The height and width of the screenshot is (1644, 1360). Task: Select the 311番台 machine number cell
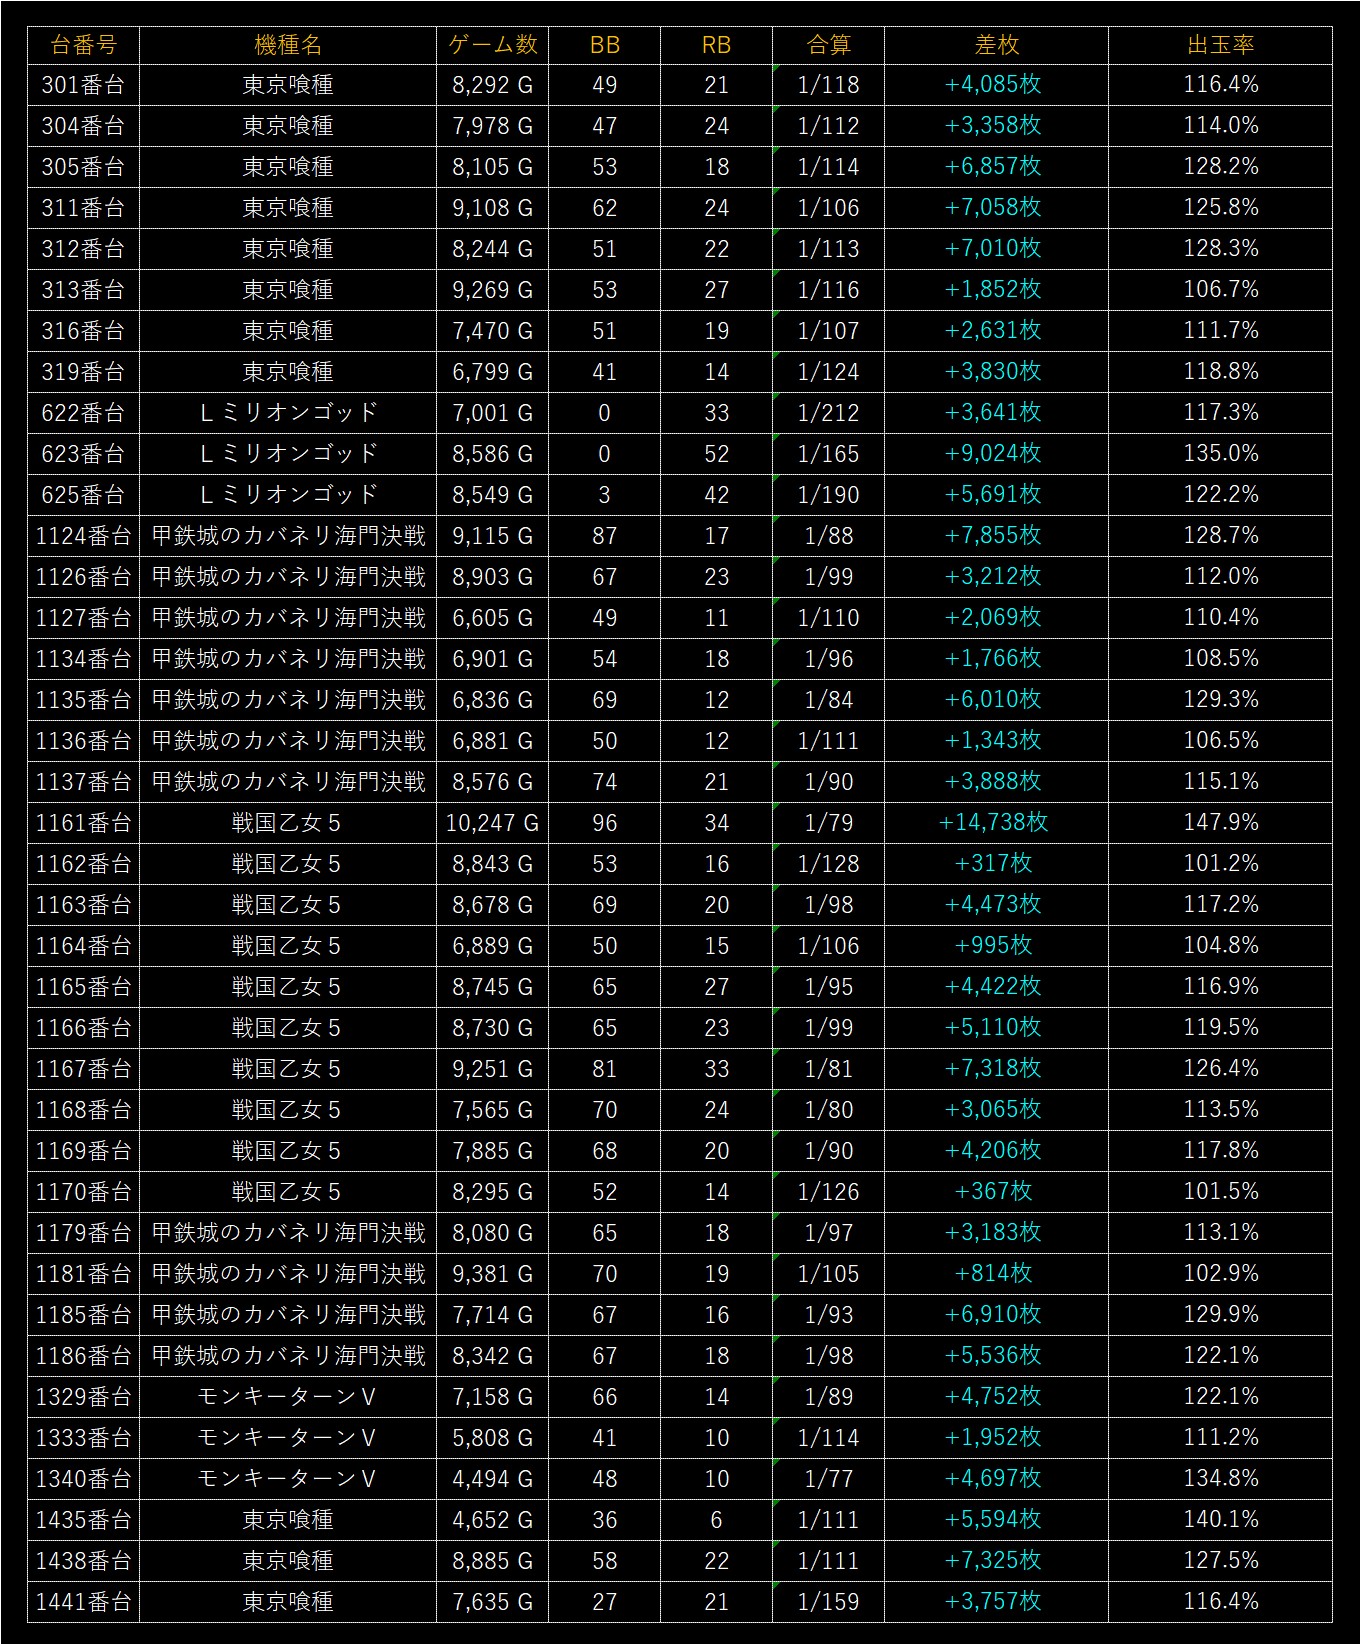pos(83,208)
